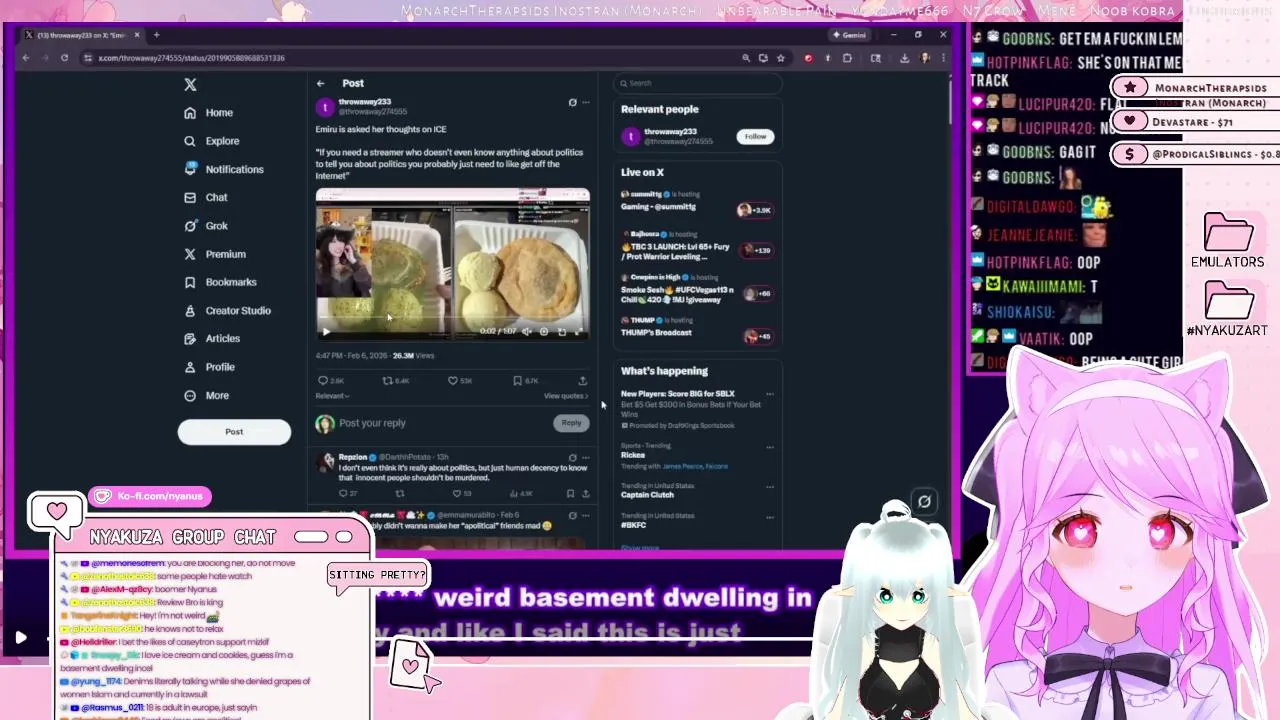Click the X search box
Viewport: 1280px width, 720px height.
pyautogui.click(x=697, y=84)
